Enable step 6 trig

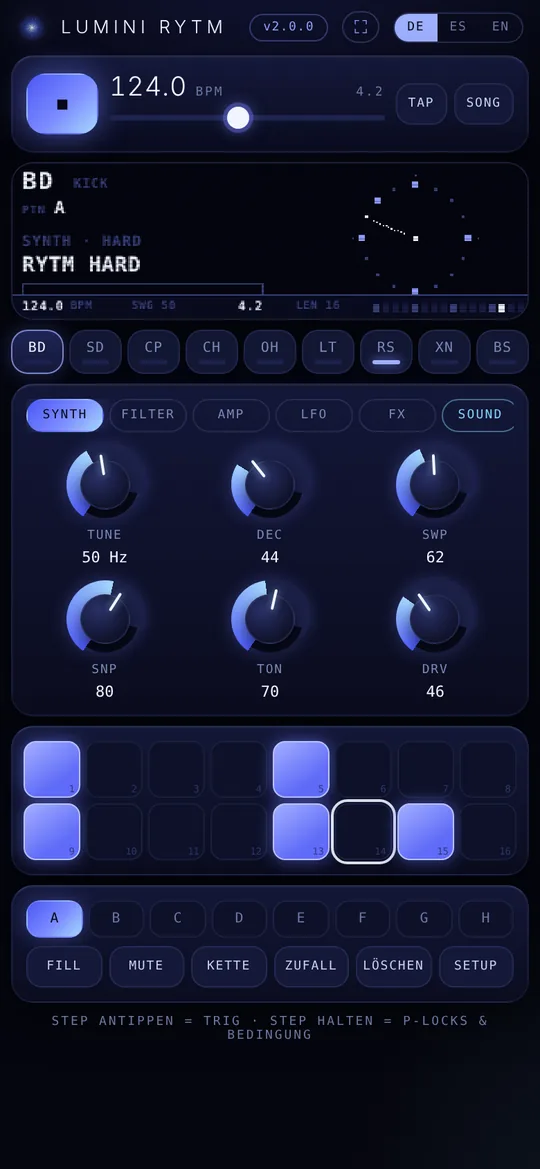363,769
